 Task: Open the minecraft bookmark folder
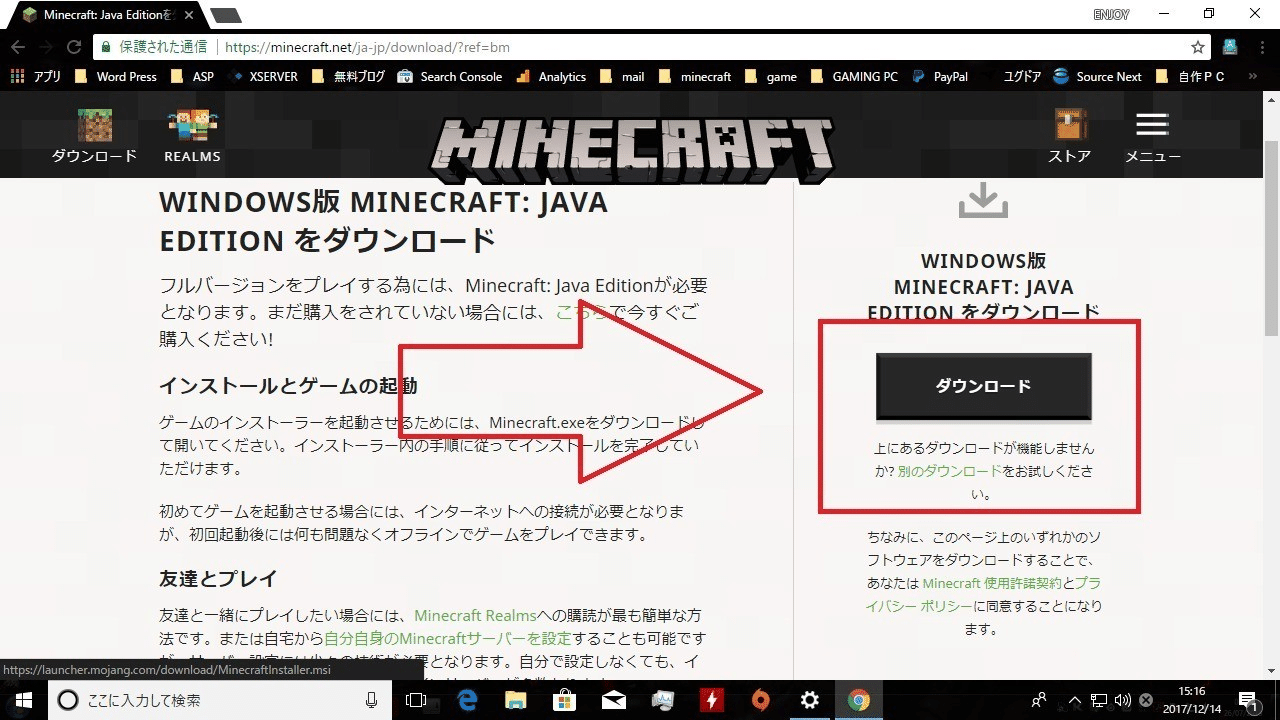tap(695, 76)
